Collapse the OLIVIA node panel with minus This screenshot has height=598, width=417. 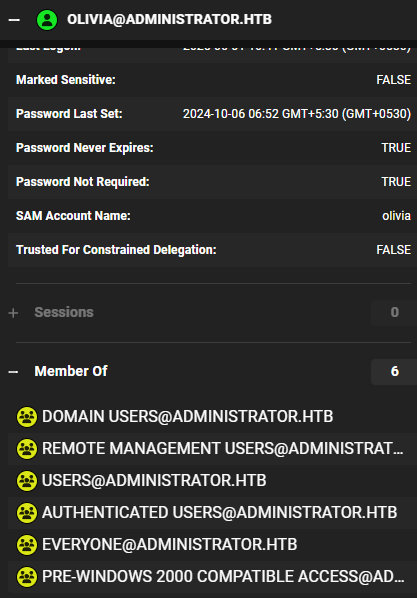14,20
